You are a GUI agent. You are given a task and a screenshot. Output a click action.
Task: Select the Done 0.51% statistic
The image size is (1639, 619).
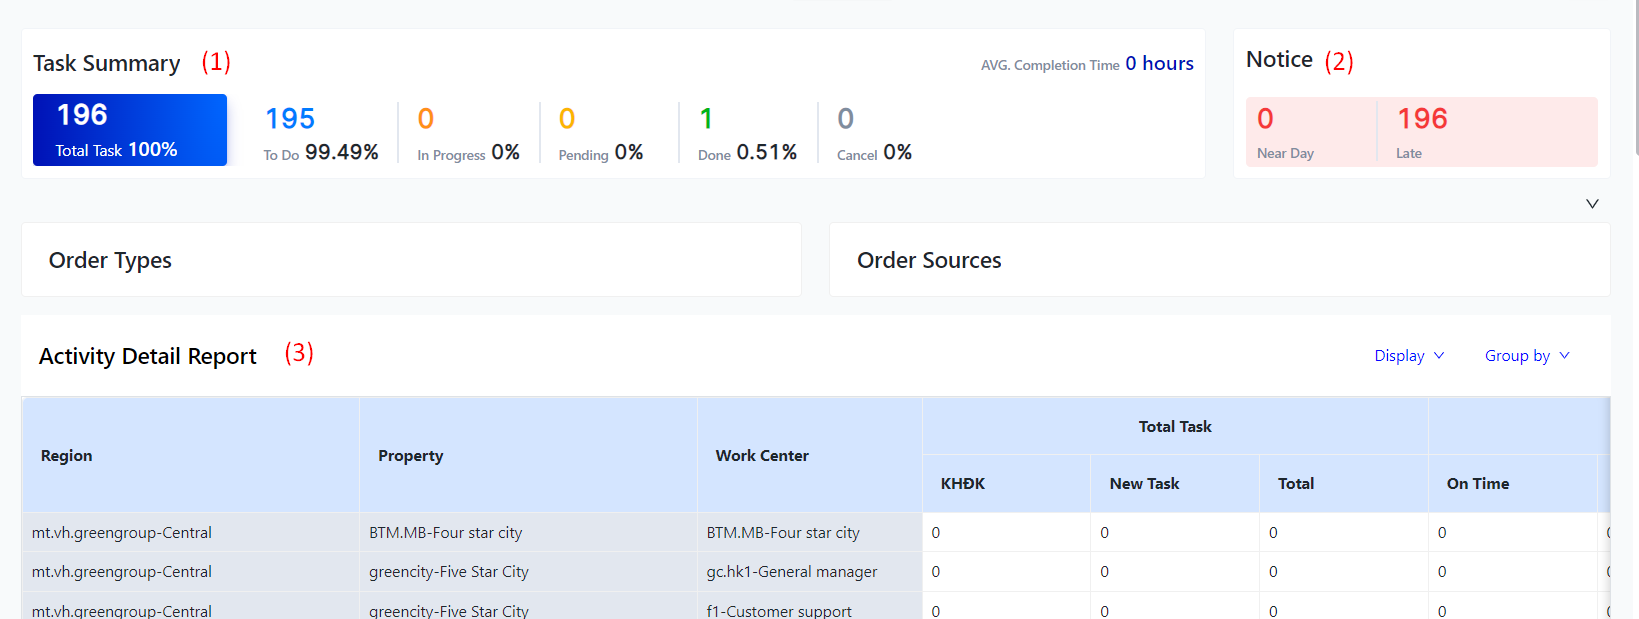pyautogui.click(x=746, y=134)
